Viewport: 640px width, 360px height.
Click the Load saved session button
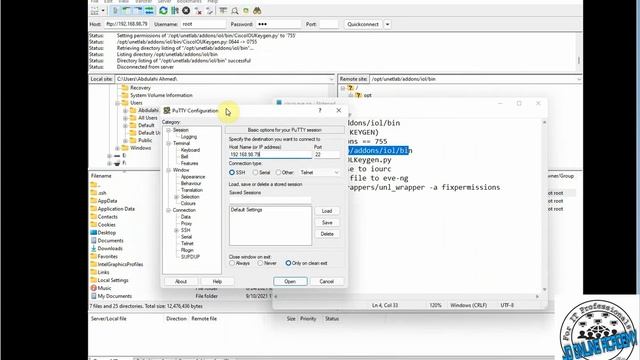click(x=327, y=211)
